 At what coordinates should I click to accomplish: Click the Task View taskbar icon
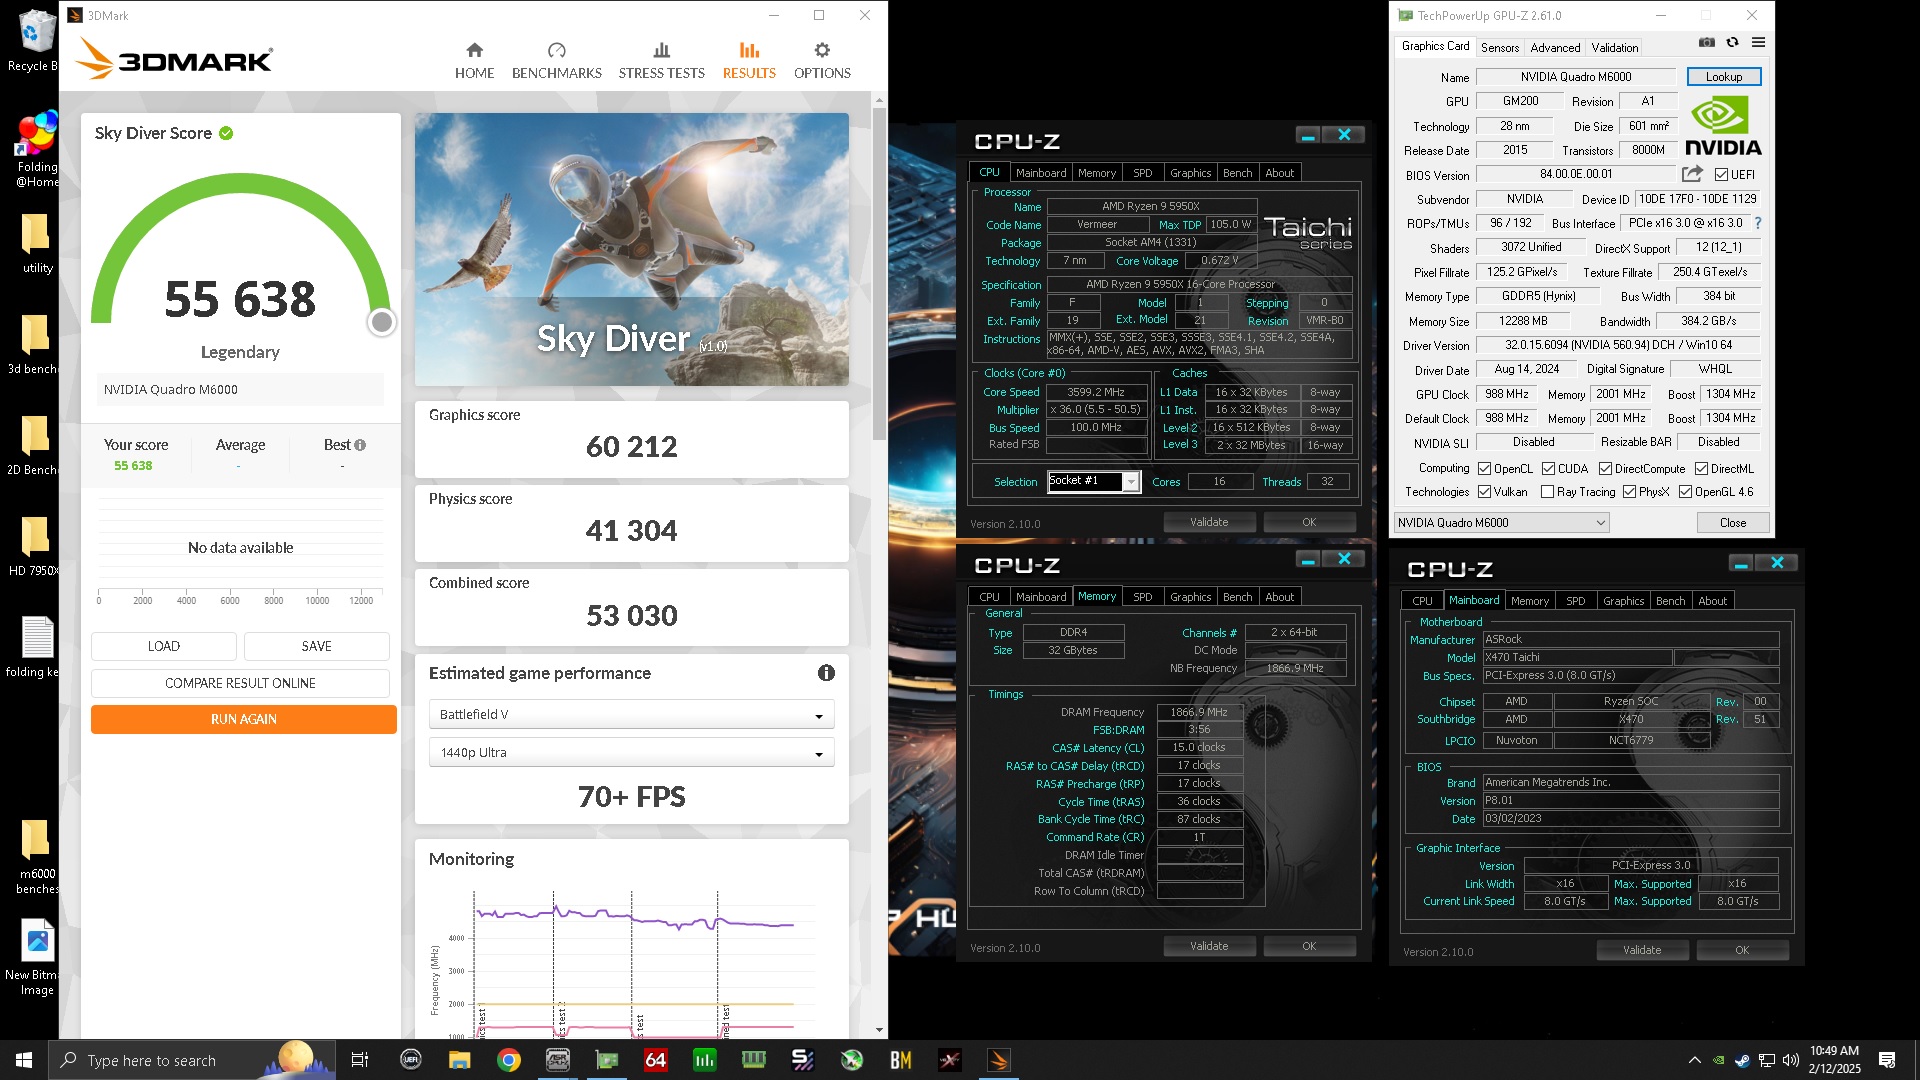(360, 1060)
